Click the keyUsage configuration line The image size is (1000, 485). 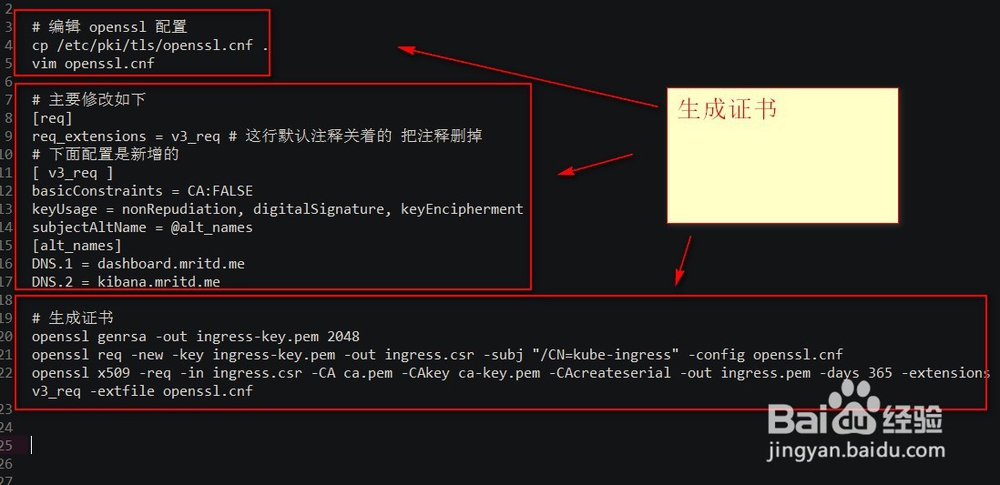(x=277, y=209)
